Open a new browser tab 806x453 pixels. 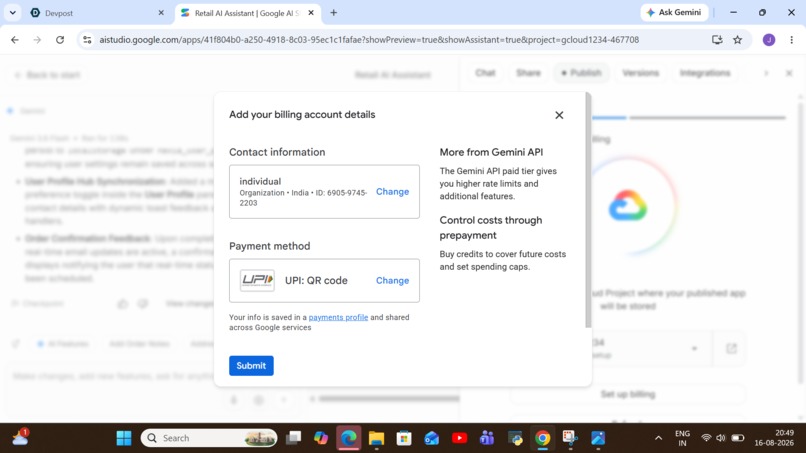point(334,13)
